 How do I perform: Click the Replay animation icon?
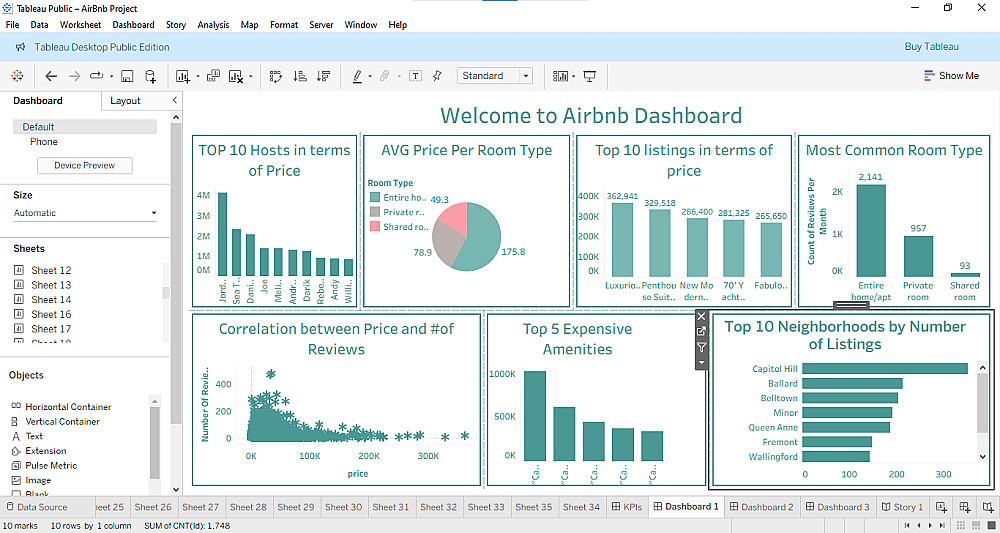pyautogui.click(x=96, y=76)
